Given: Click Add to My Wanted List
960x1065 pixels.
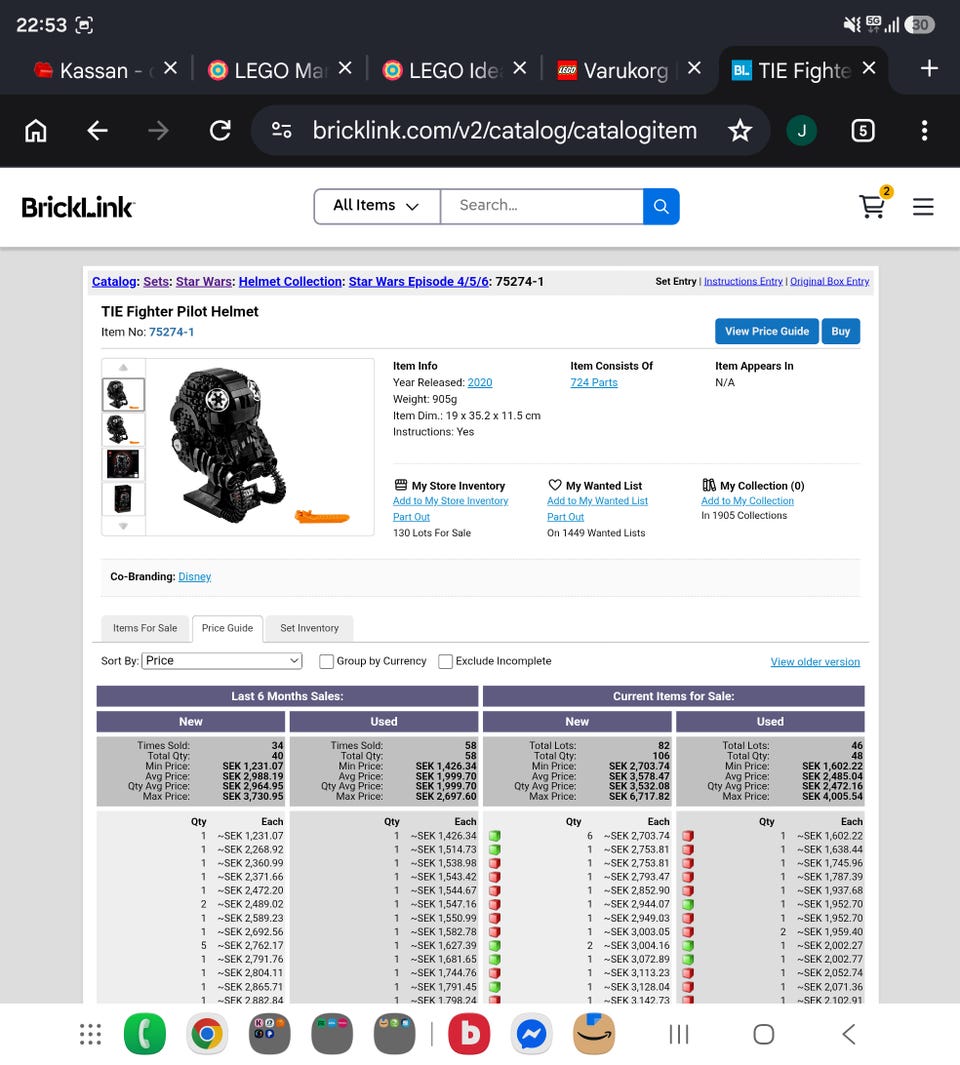Looking at the screenshot, I should [597, 501].
